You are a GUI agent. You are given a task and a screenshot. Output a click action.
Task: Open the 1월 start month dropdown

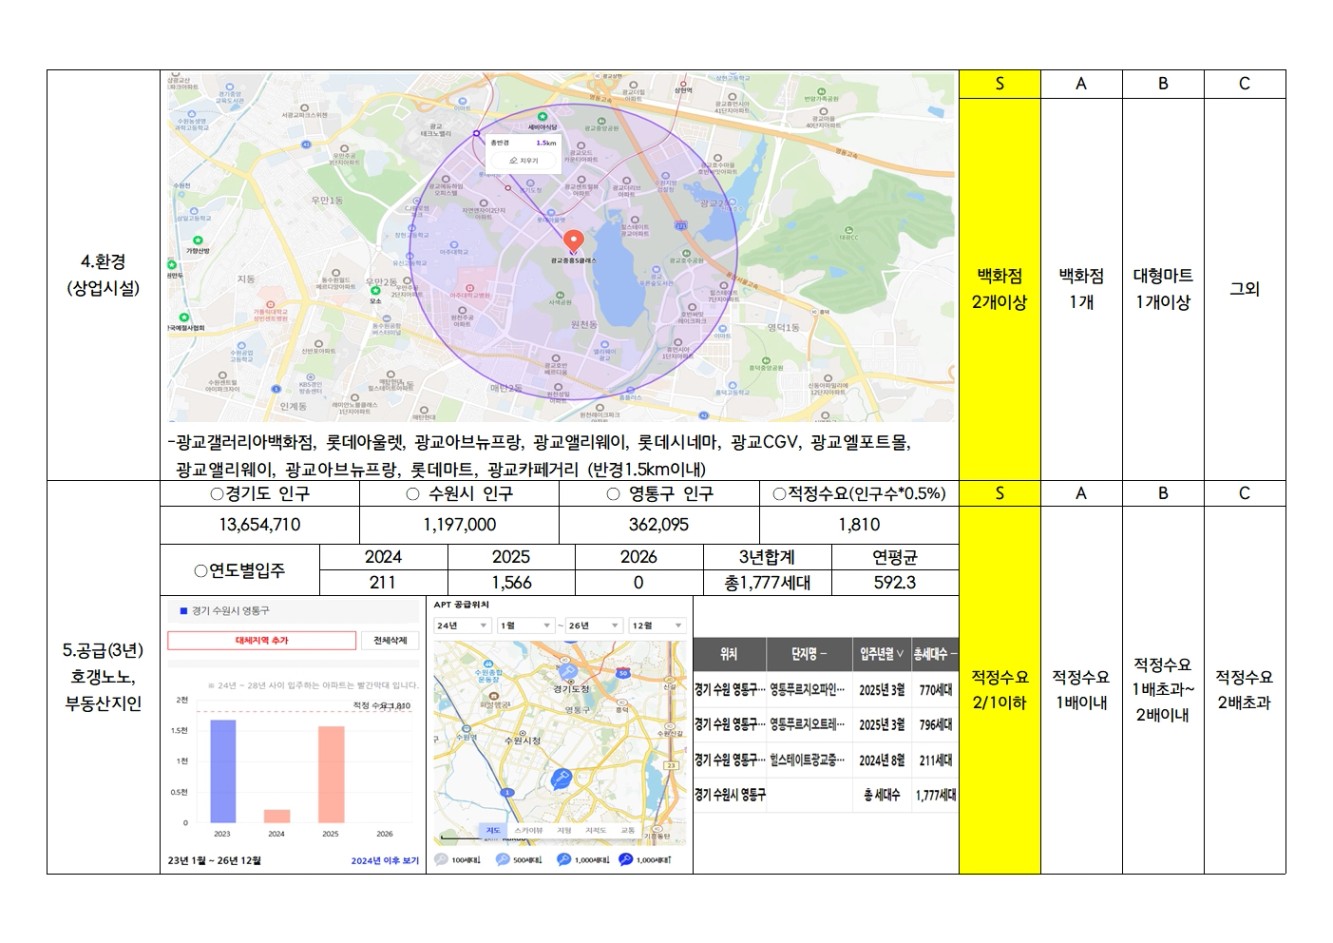click(526, 626)
